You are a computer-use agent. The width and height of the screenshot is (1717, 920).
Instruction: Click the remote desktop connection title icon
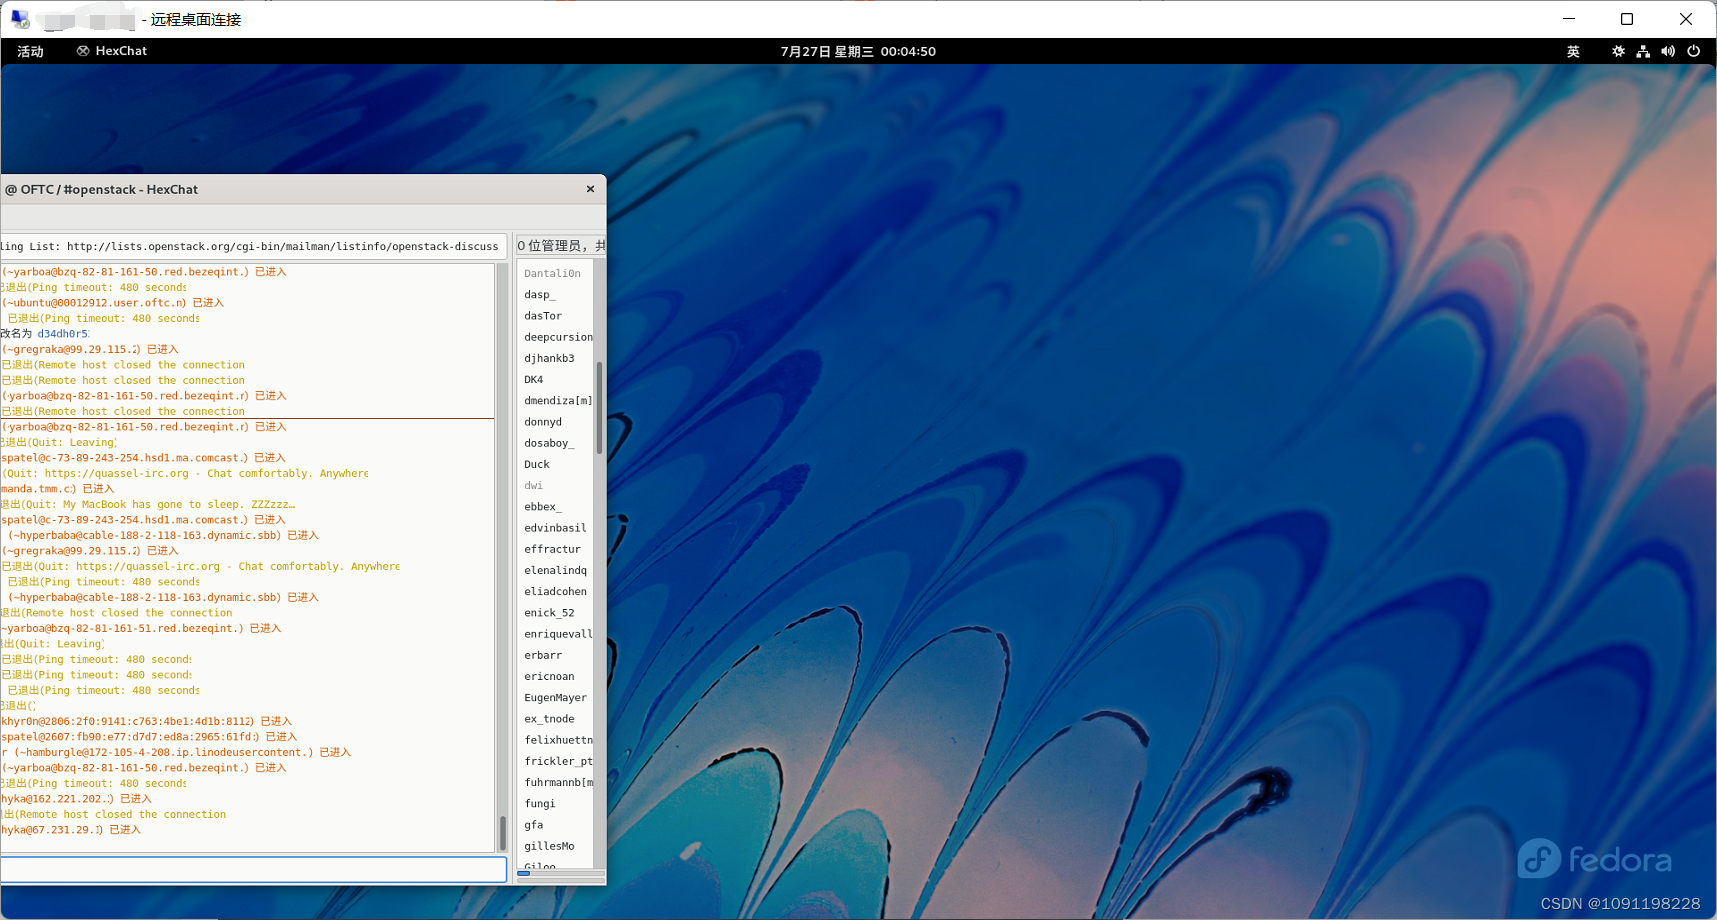pyautogui.click(x=20, y=19)
